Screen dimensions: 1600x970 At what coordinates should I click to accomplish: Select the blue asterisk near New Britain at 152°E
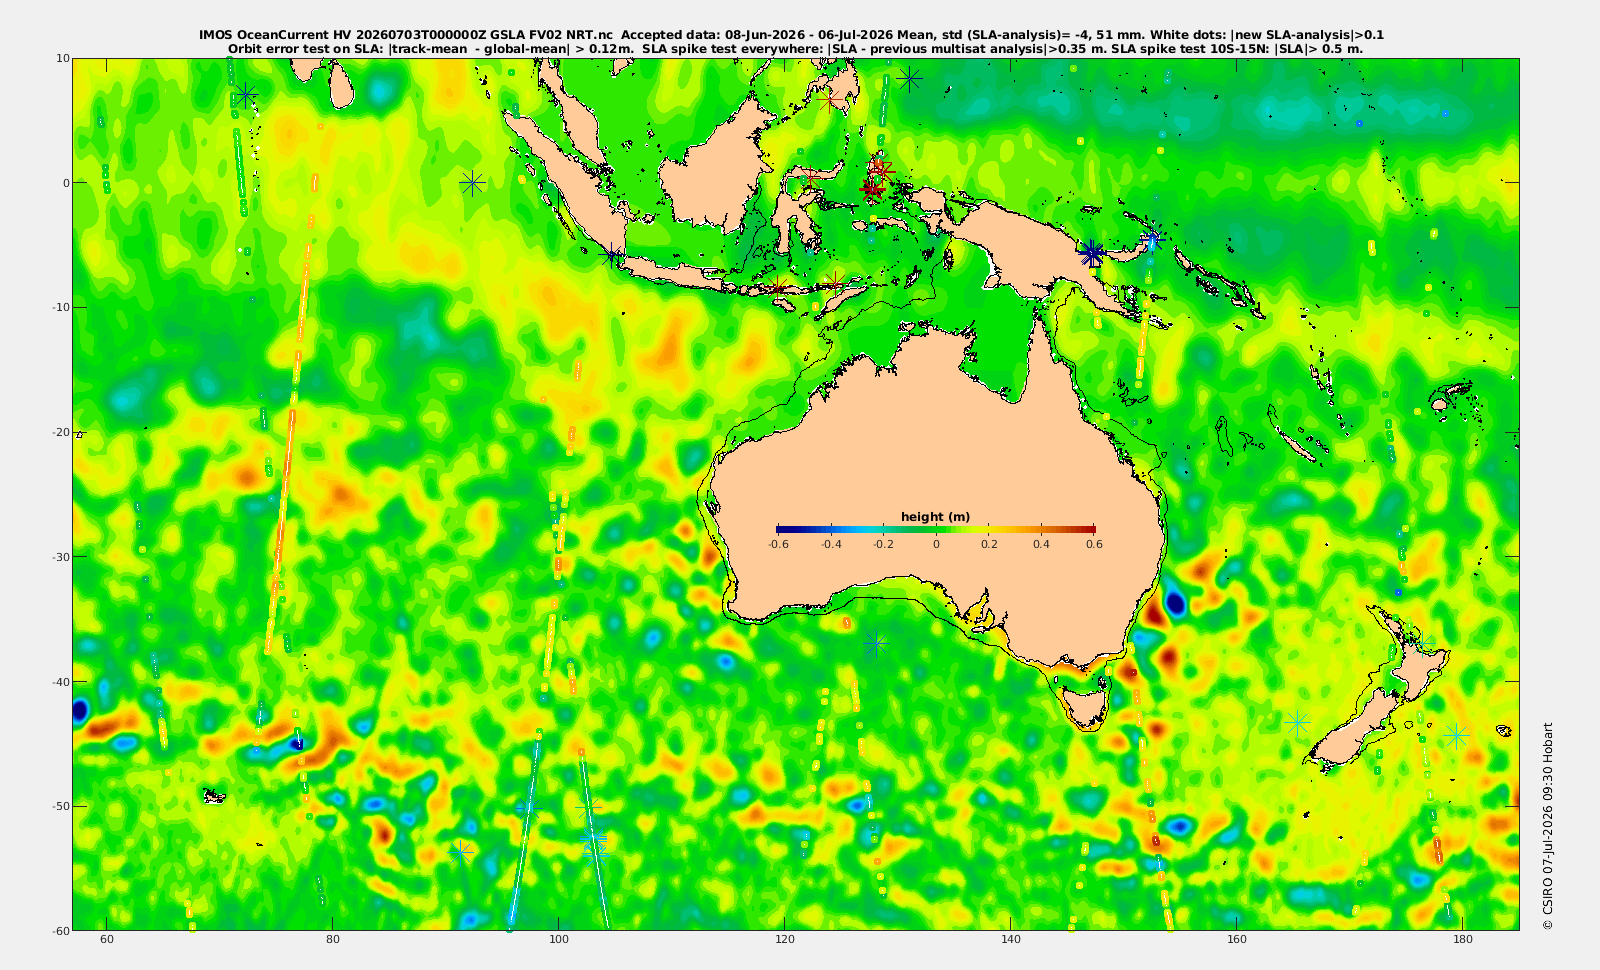[1152, 238]
